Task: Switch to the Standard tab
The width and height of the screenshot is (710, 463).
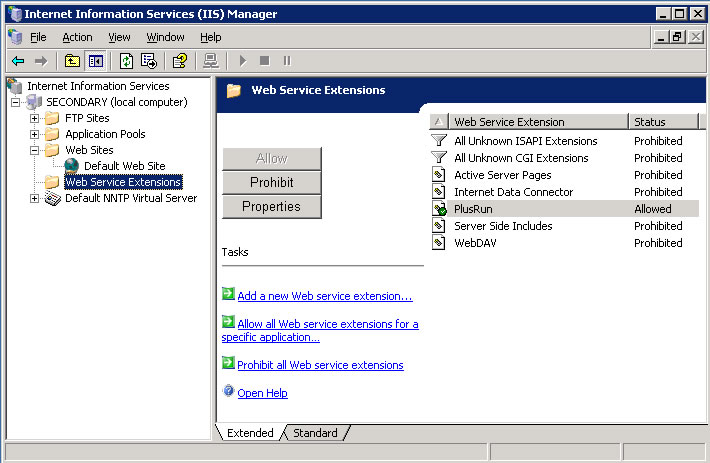Action: click(x=315, y=433)
